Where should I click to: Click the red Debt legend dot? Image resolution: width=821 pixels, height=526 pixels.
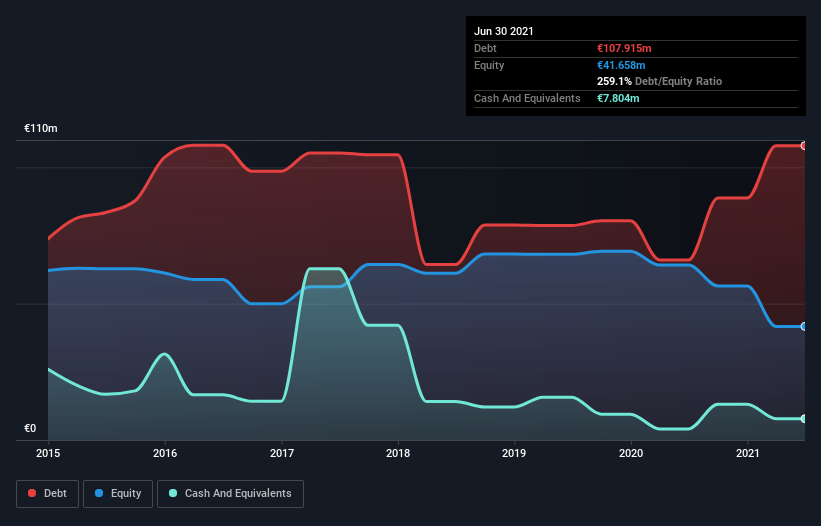(x=32, y=493)
